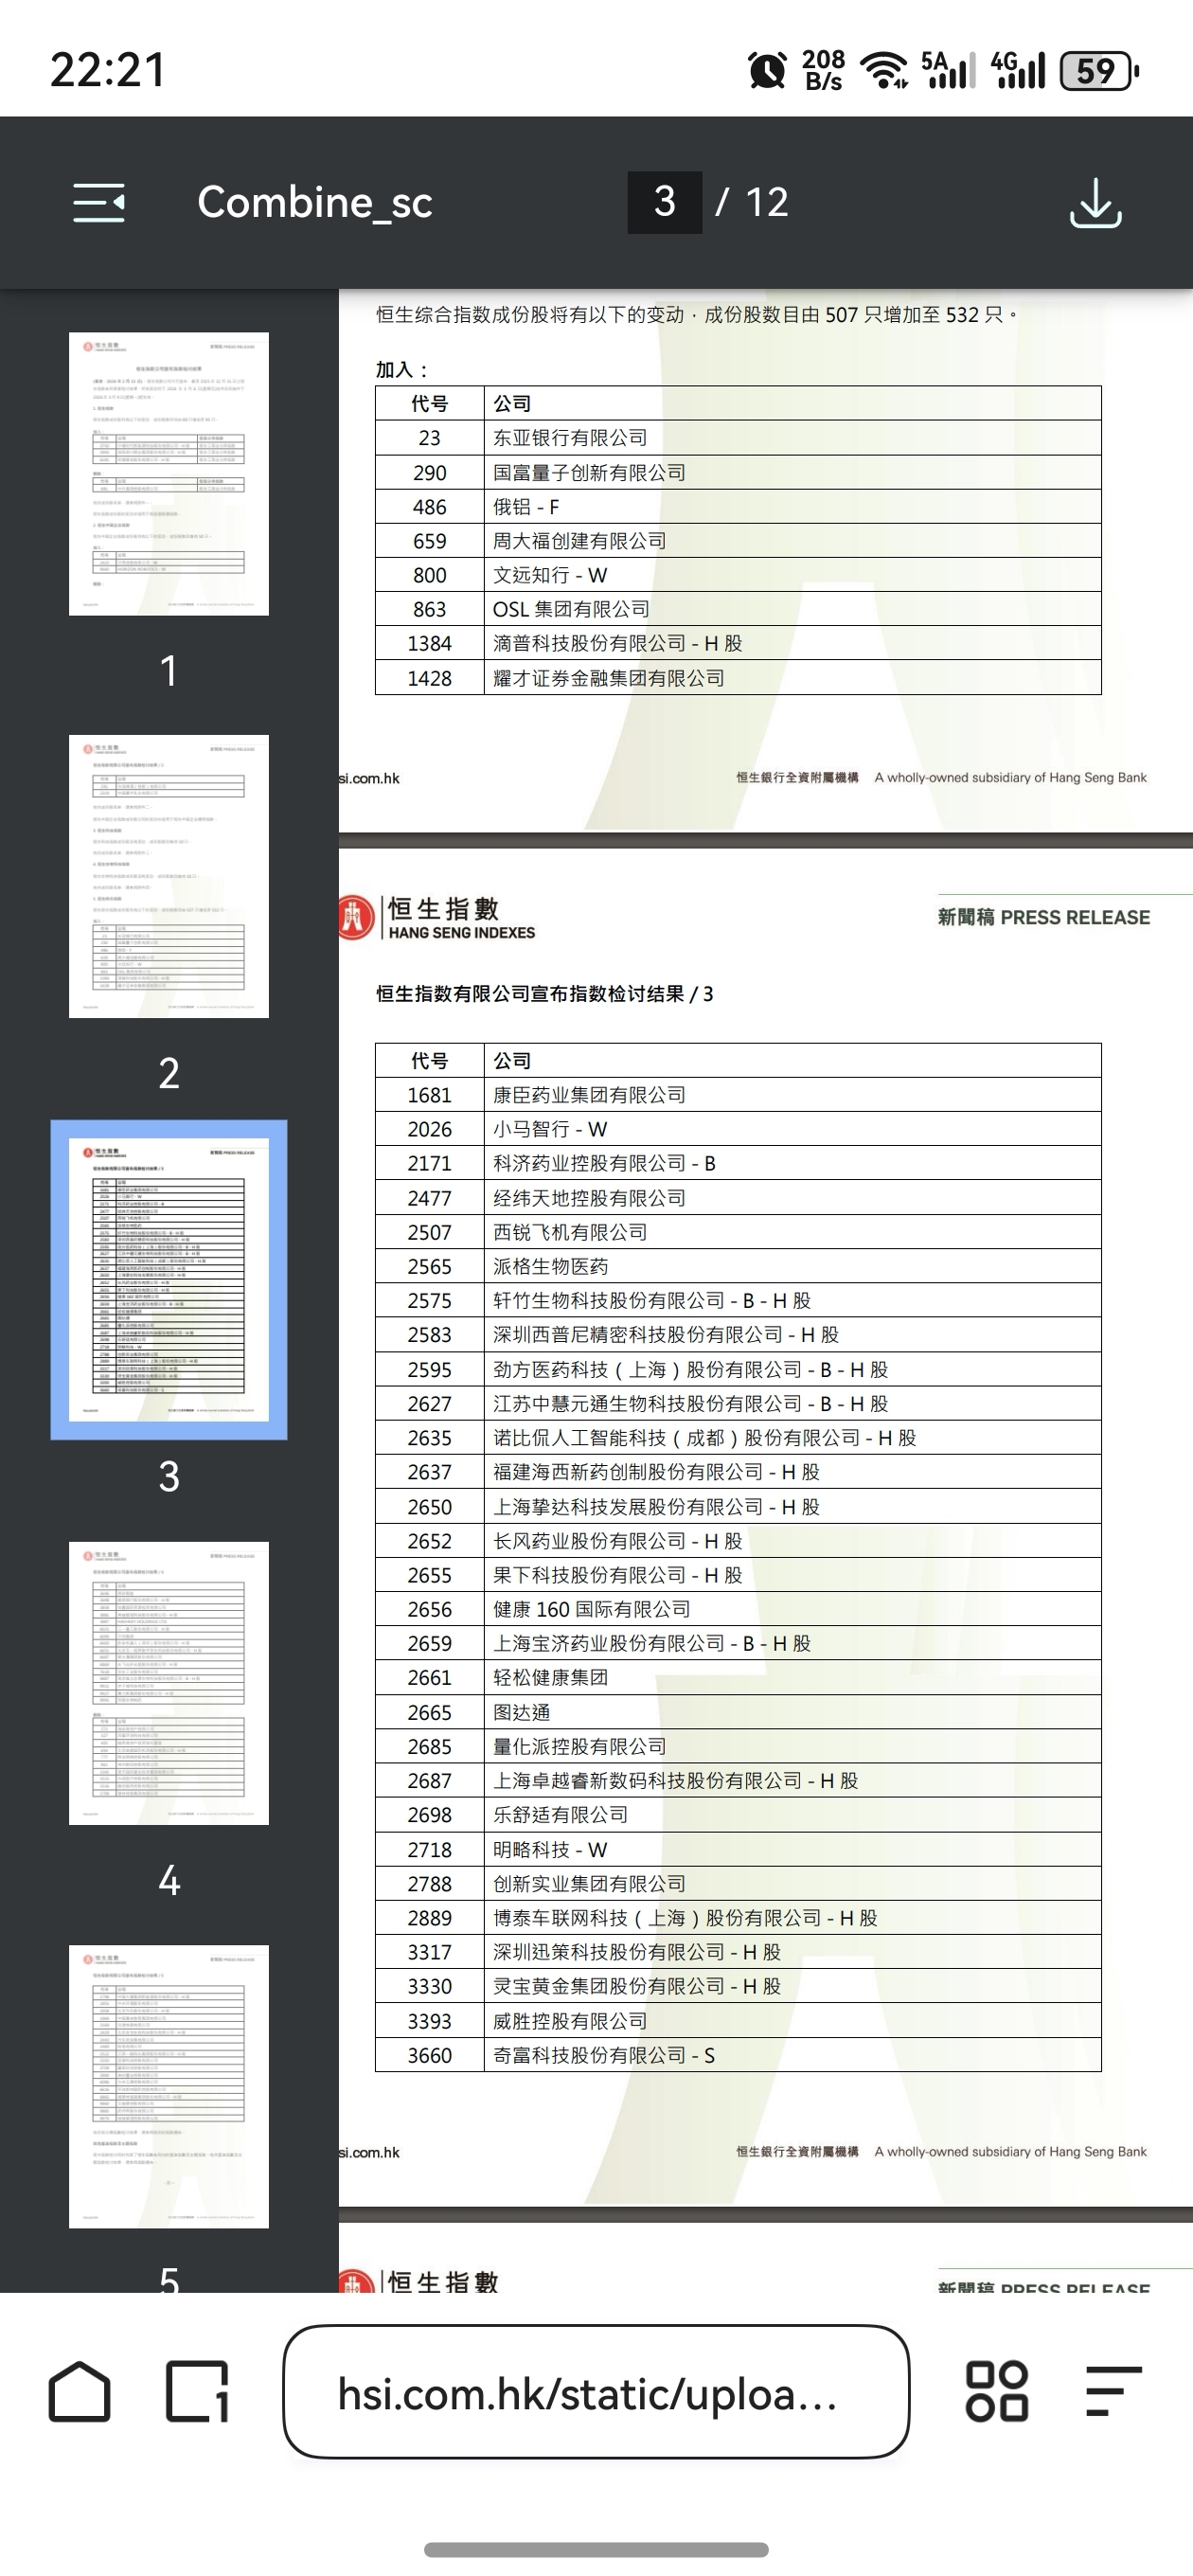Select row 周大福创建有限公司
The height and width of the screenshot is (2576, 1193).
coord(738,541)
